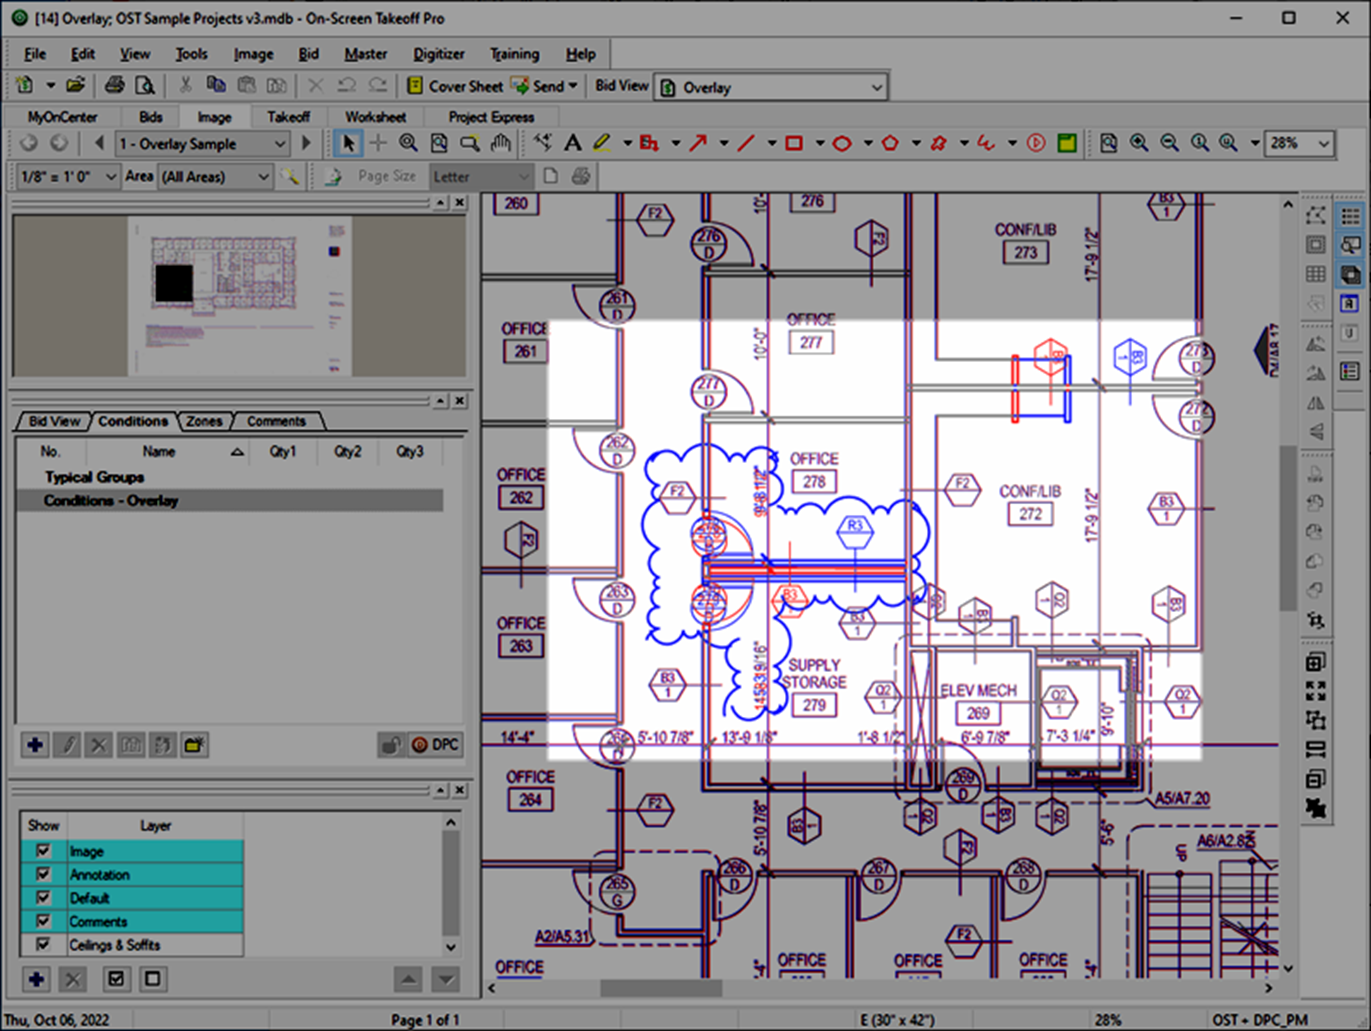Click the Cover Sheet button
Viewport: 1371px width, 1031px height.
pos(454,86)
